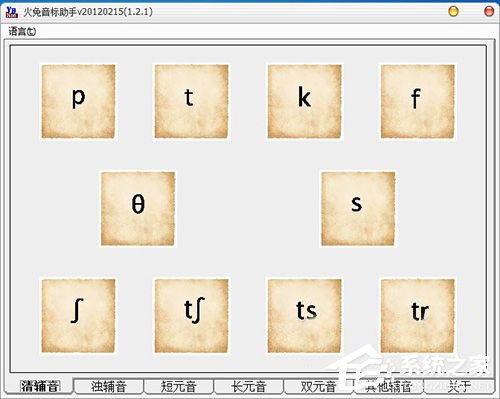Open the 短元音 tab
500x399 pixels.
(x=179, y=387)
